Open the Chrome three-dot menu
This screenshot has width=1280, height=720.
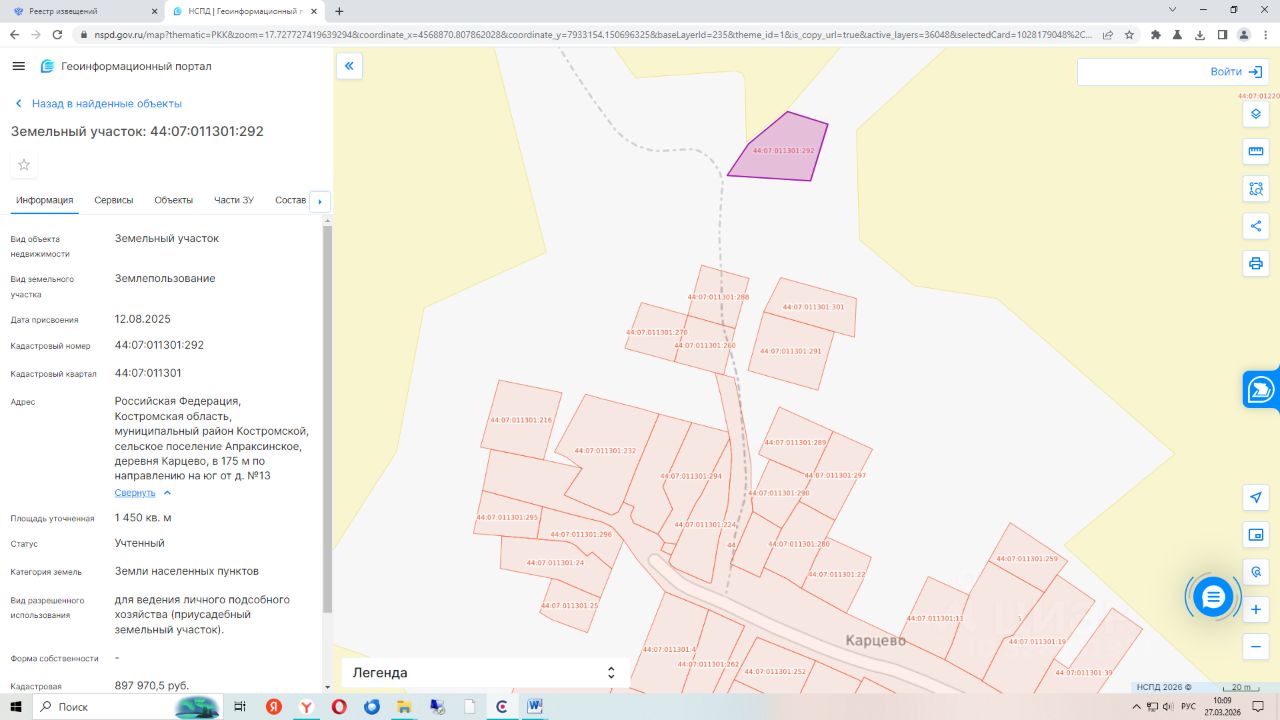click(x=1266, y=34)
